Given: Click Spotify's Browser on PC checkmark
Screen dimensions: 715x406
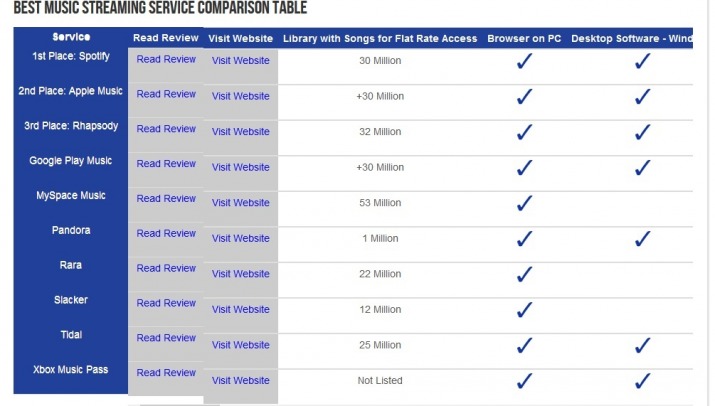Looking at the screenshot, I should (524, 61).
